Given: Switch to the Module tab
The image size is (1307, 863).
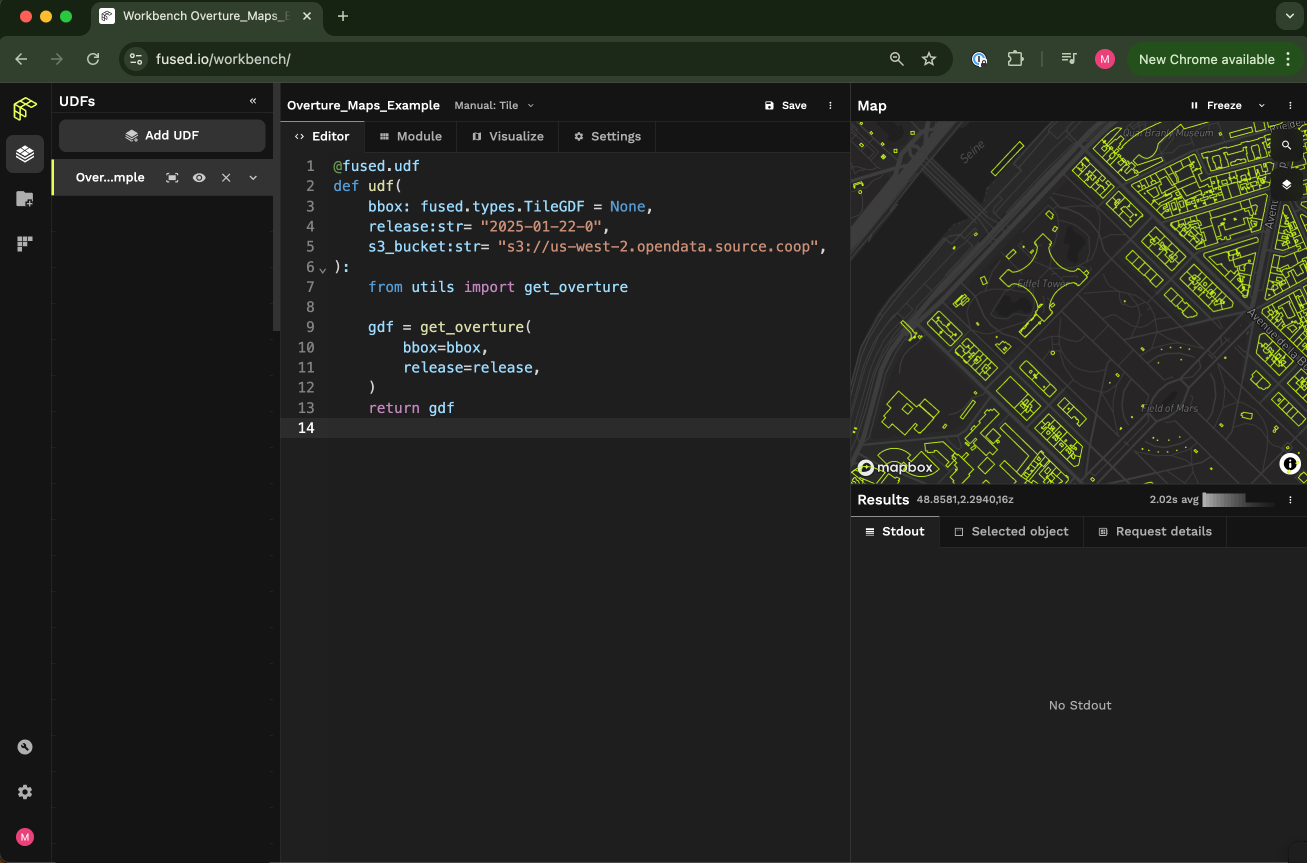Looking at the screenshot, I should [411, 137].
